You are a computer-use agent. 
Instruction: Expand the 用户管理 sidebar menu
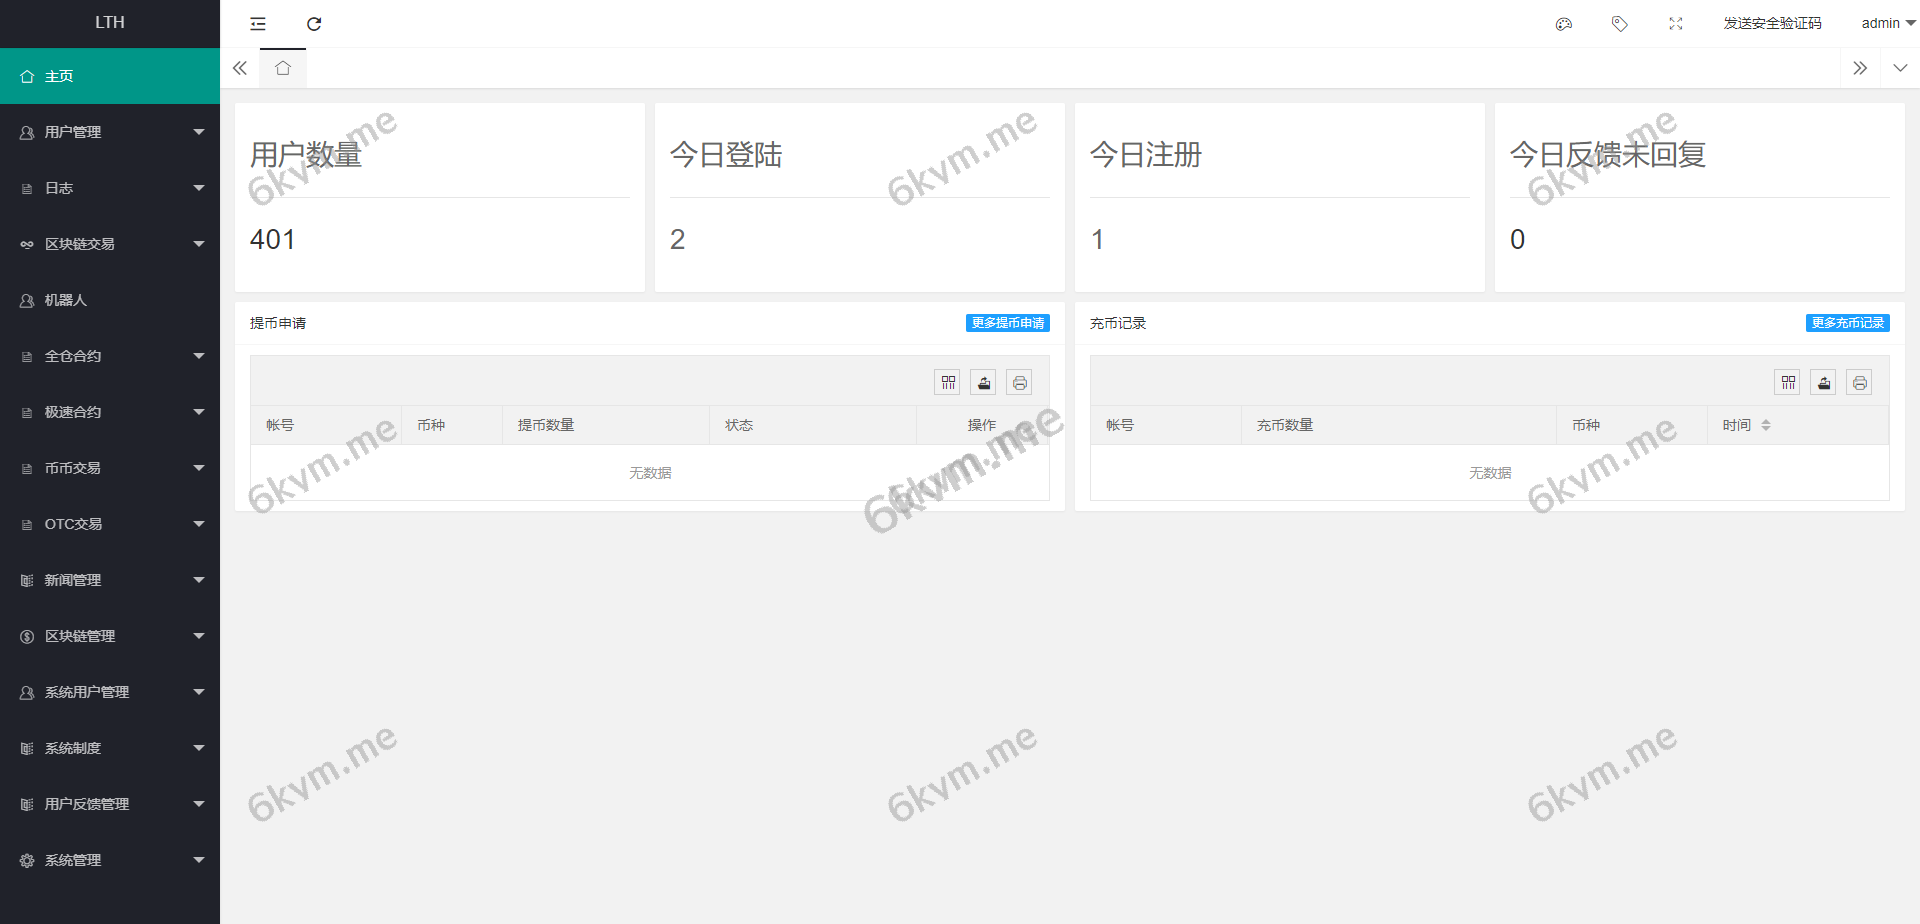[110, 132]
